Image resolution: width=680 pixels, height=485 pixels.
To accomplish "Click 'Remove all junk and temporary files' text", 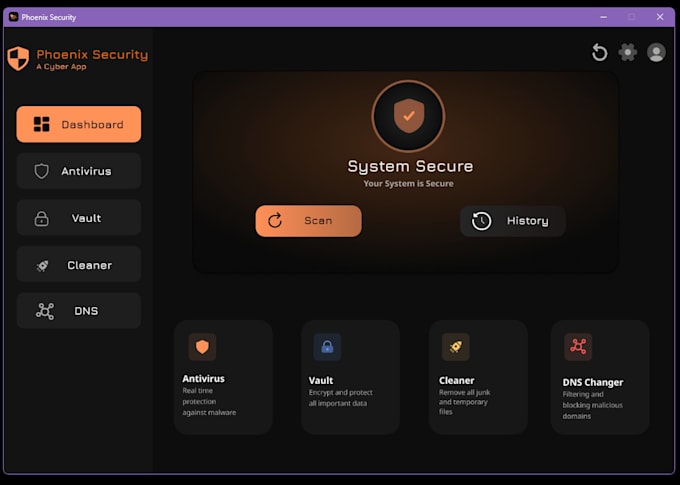I will [x=464, y=402].
